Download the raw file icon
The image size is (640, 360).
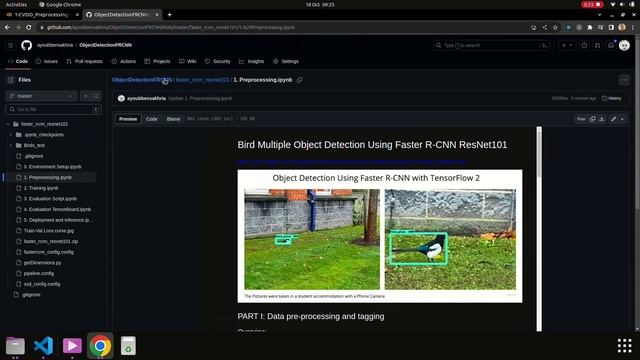[x=602, y=119]
